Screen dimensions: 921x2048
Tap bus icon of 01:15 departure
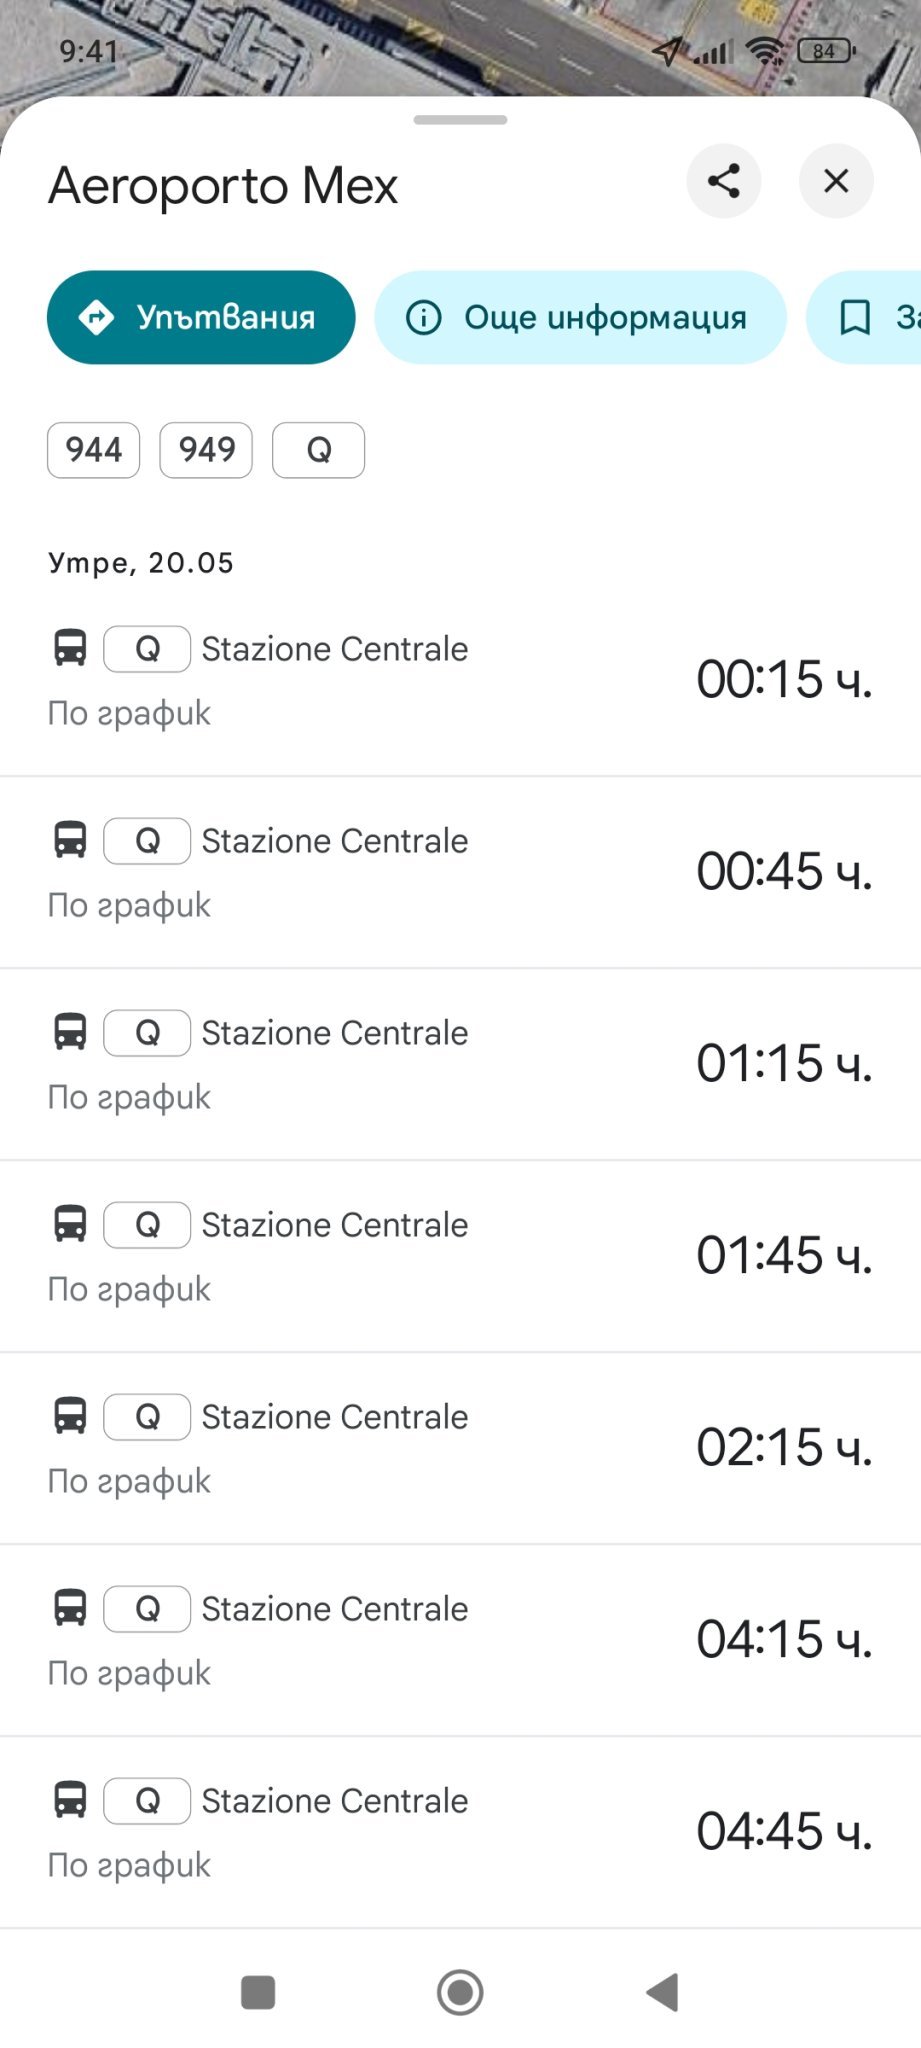pyautogui.click(x=70, y=1031)
